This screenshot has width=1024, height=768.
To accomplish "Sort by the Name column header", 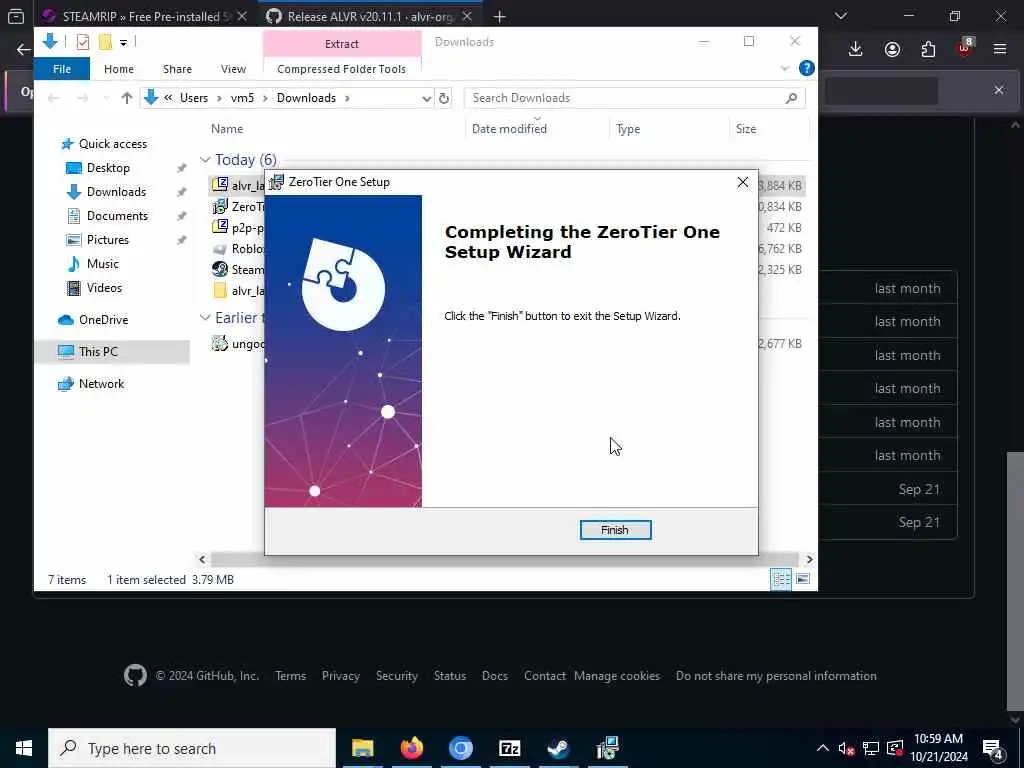I will [227, 129].
